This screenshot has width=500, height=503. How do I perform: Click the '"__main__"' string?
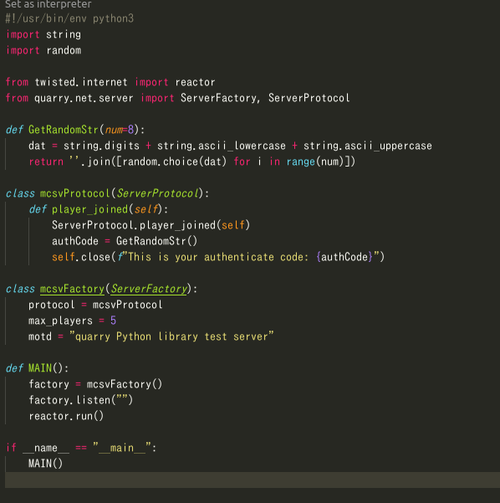click(x=122, y=448)
